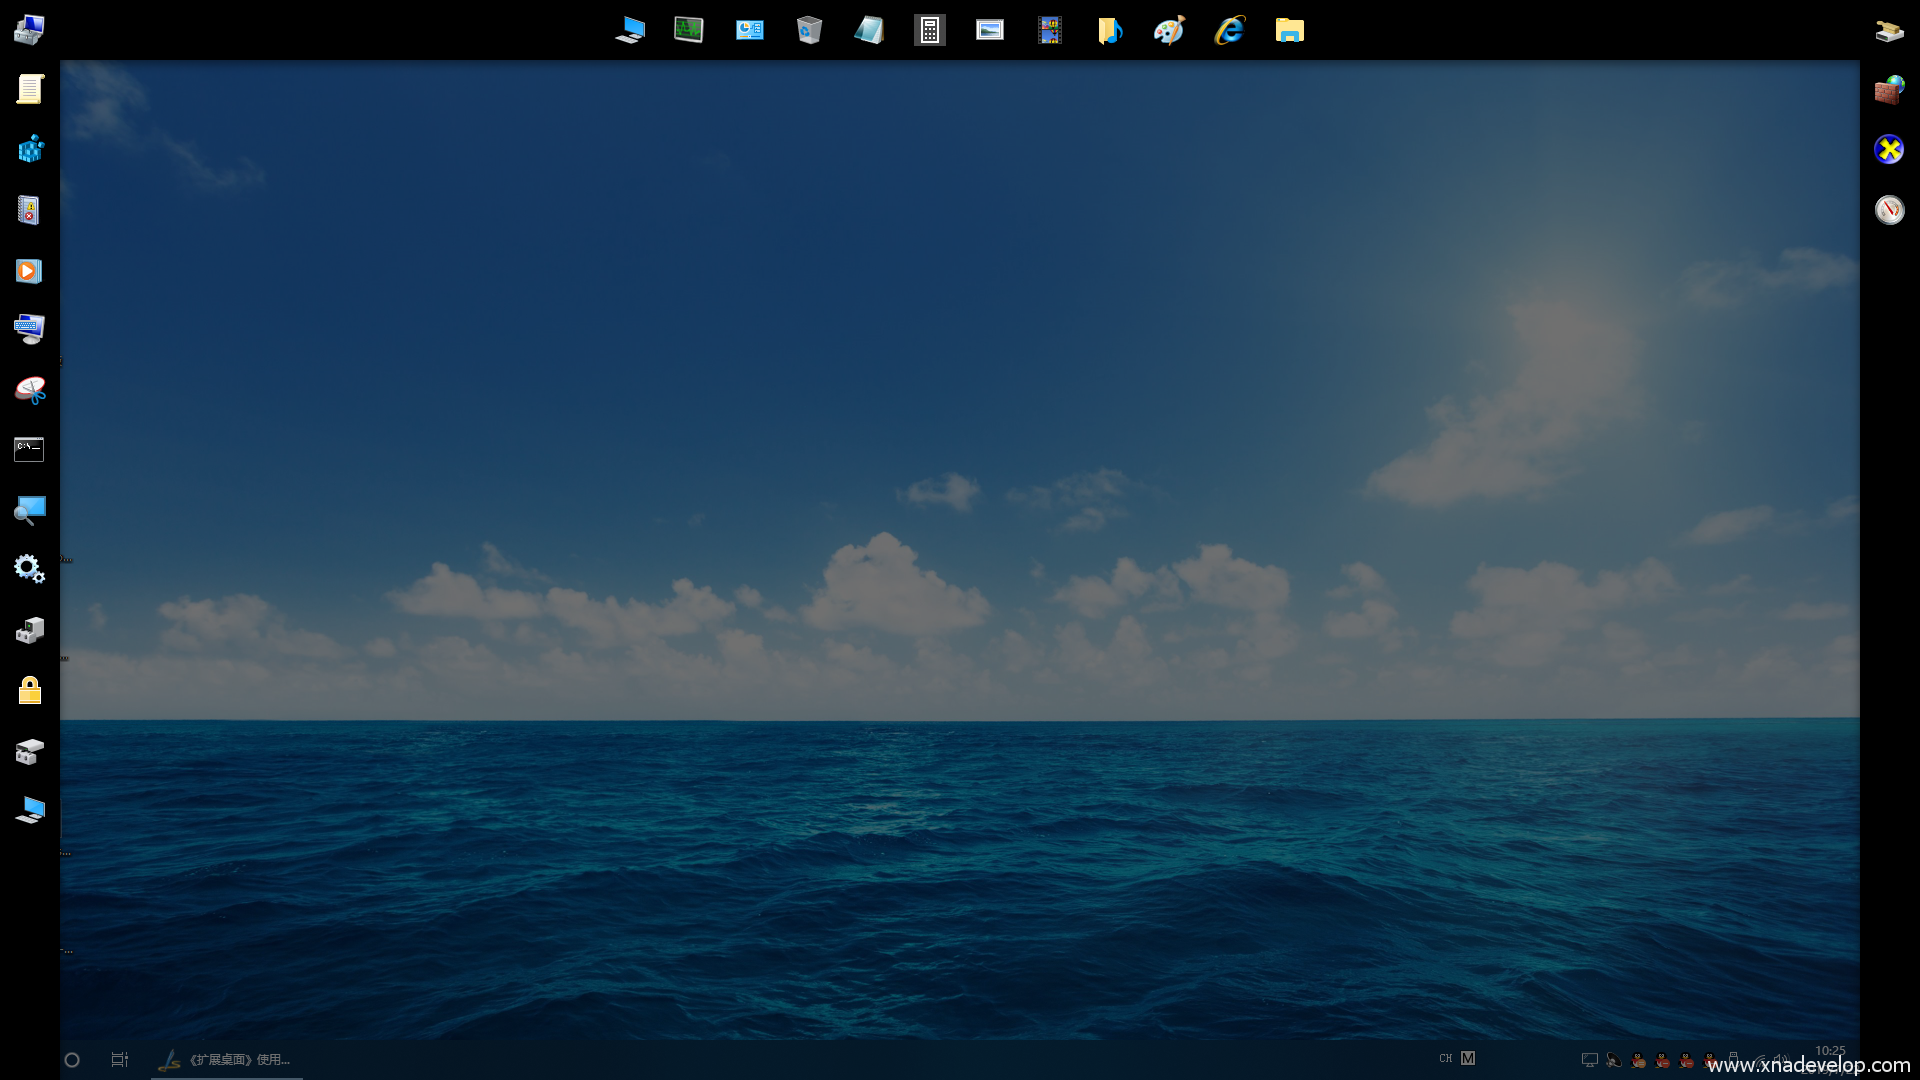Open Task Manager monitor icon in top dock

click(x=688, y=30)
